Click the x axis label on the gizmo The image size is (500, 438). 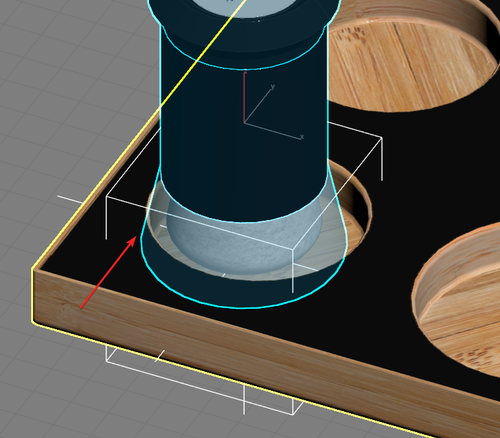302,137
